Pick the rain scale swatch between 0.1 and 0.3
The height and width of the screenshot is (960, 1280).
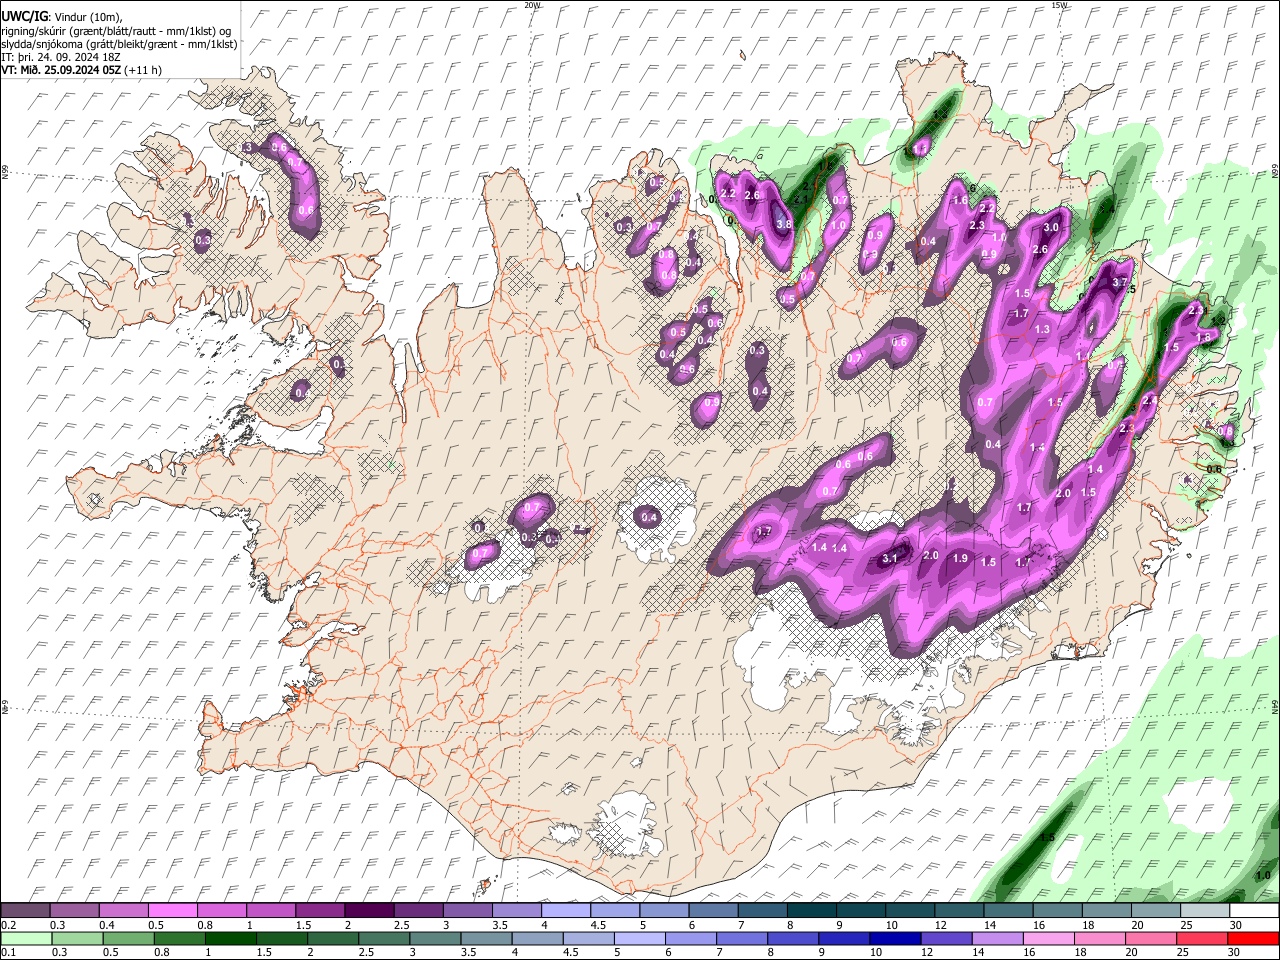coord(25,938)
